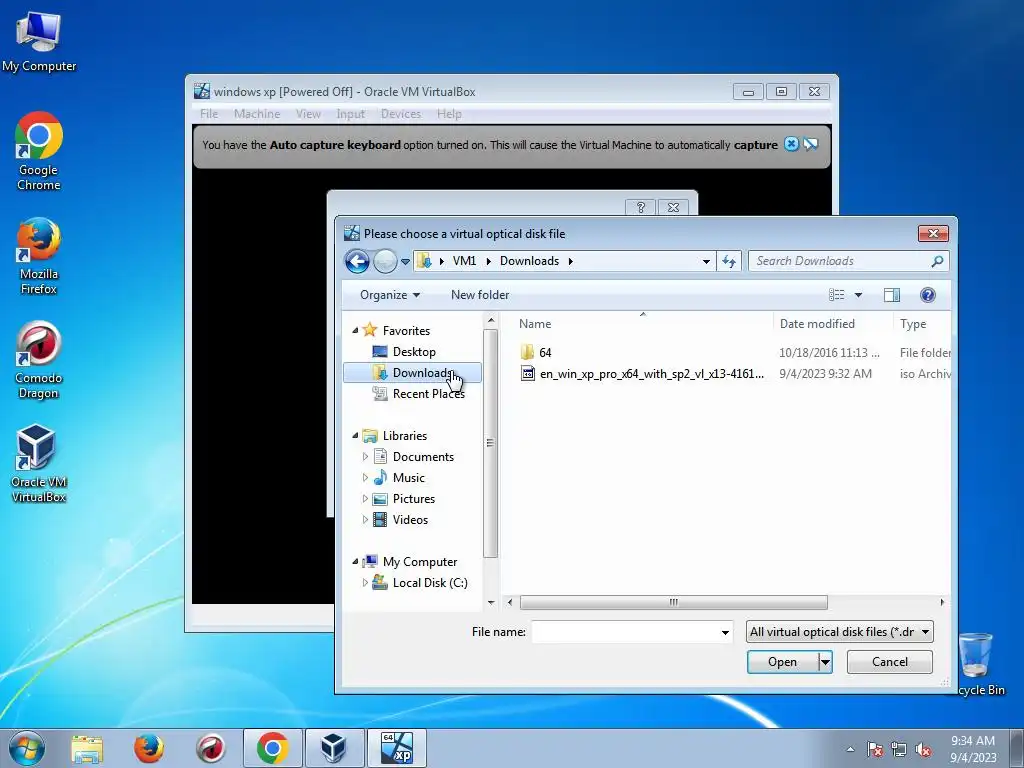Click into the File name field
Viewport: 1024px width, 768px height.
click(626, 632)
